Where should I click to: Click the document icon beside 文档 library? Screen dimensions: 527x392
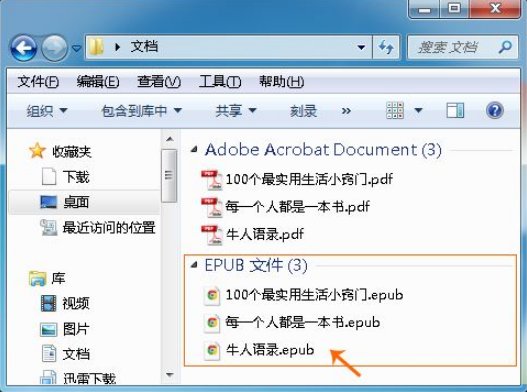49,353
